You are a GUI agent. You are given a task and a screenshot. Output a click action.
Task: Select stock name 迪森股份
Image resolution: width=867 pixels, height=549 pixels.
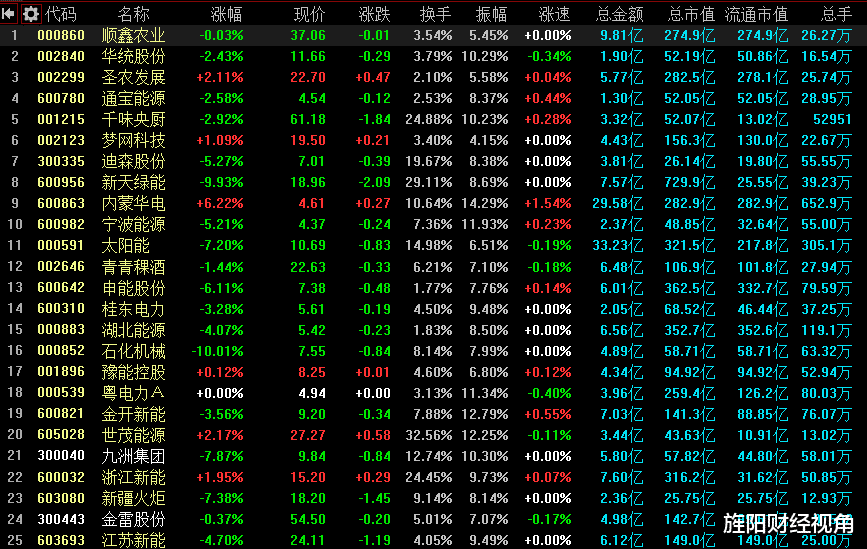point(134,161)
